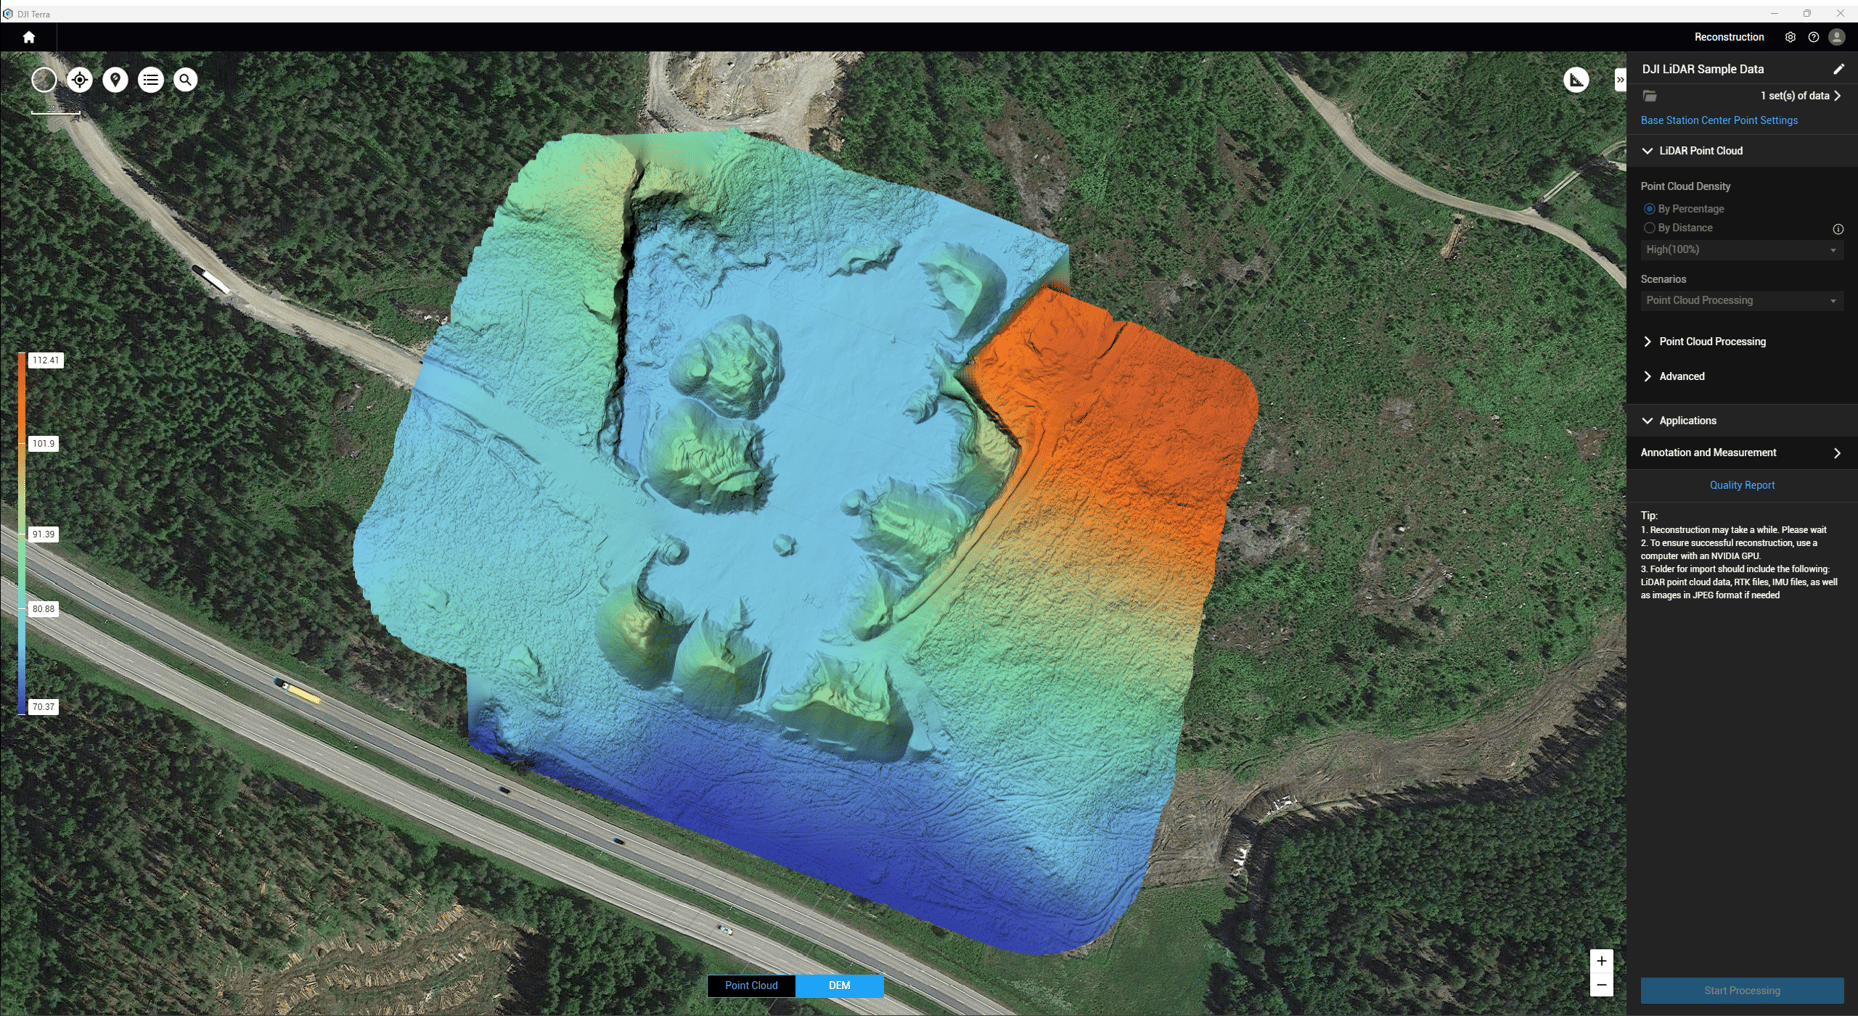The height and width of the screenshot is (1016, 1858).
Task: Click the Start Processing button
Action: (1742, 990)
